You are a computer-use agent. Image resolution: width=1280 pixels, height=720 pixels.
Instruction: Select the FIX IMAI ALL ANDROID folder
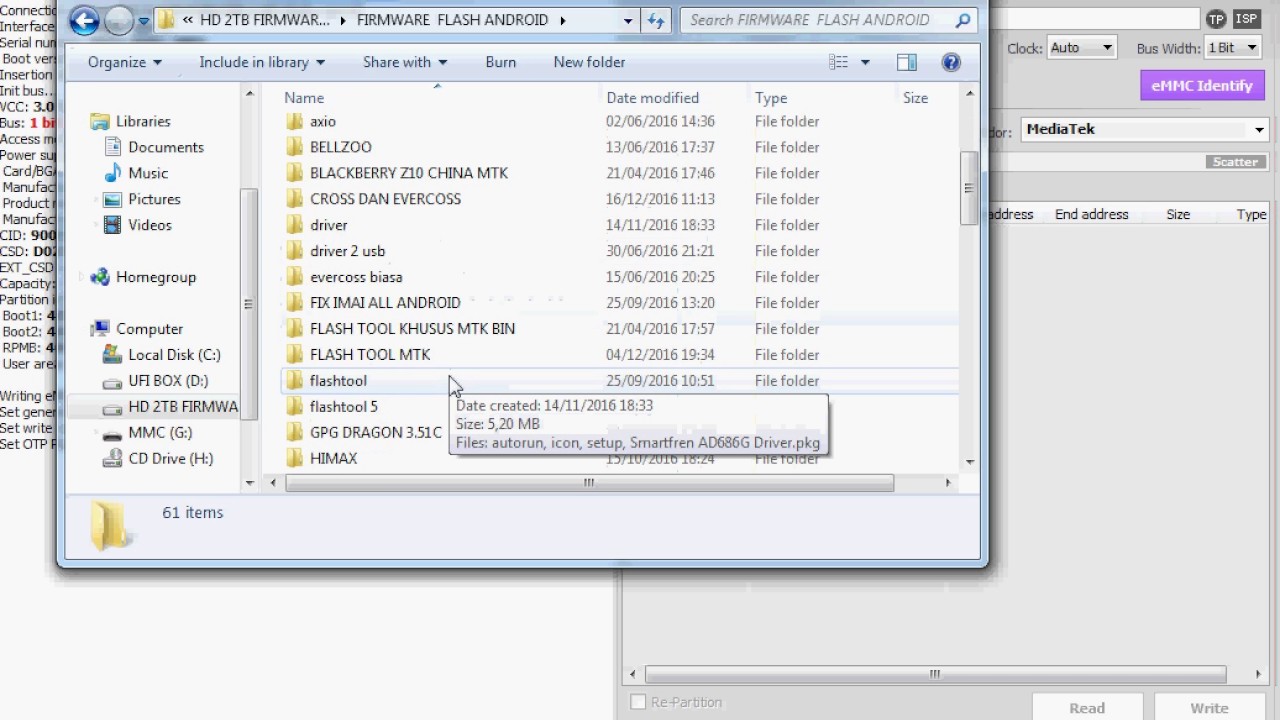374,303
